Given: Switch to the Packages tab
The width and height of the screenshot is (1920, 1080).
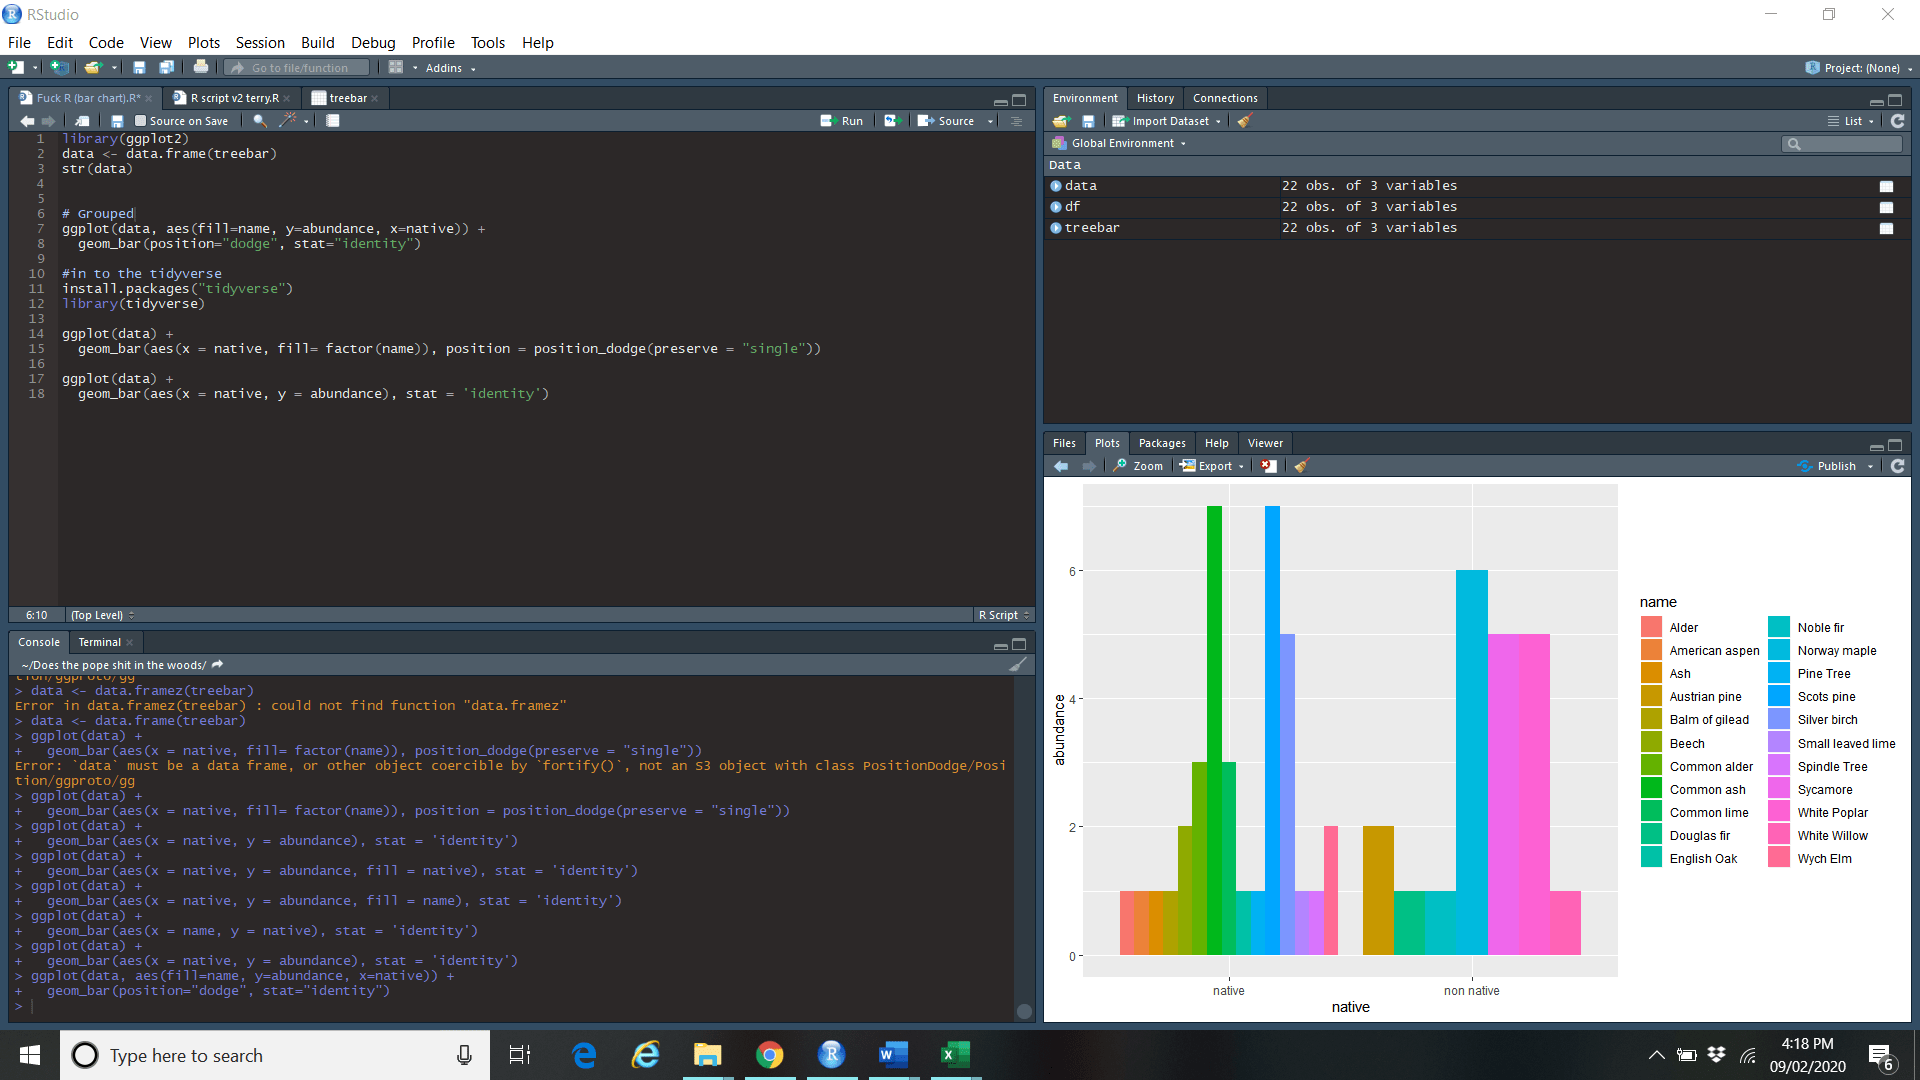Looking at the screenshot, I should (1161, 443).
